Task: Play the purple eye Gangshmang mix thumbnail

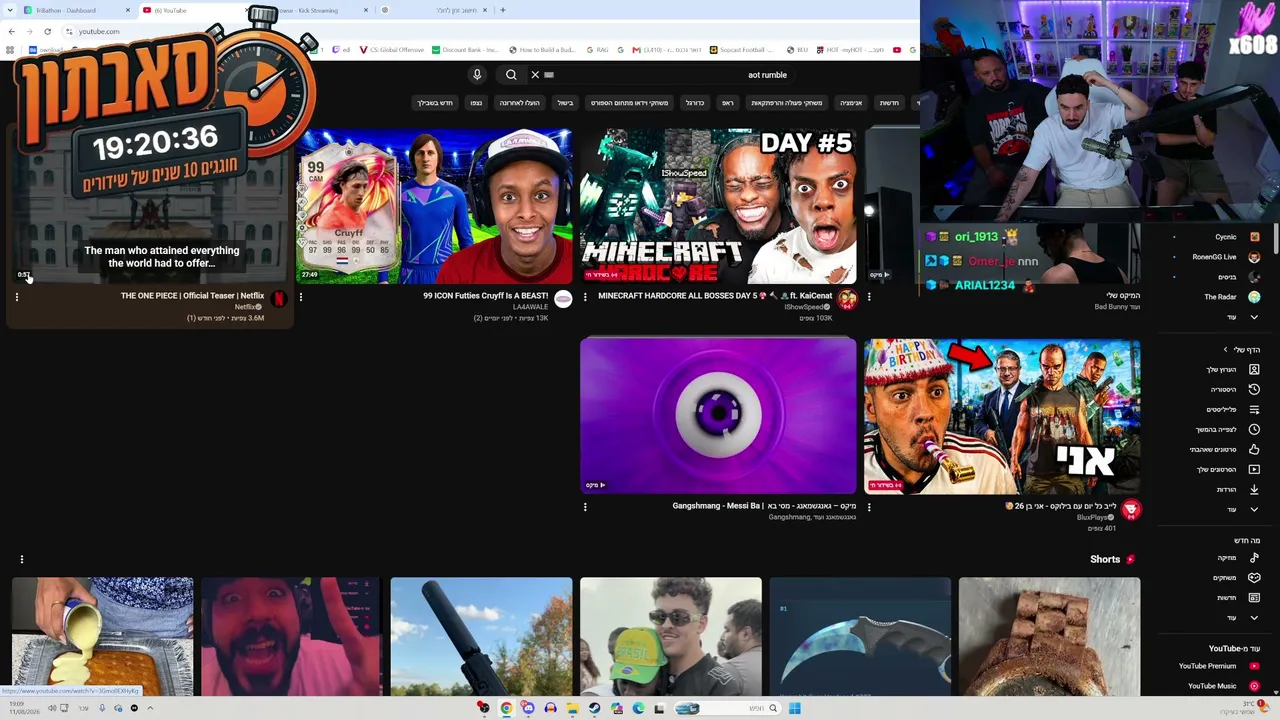Action: [718, 416]
